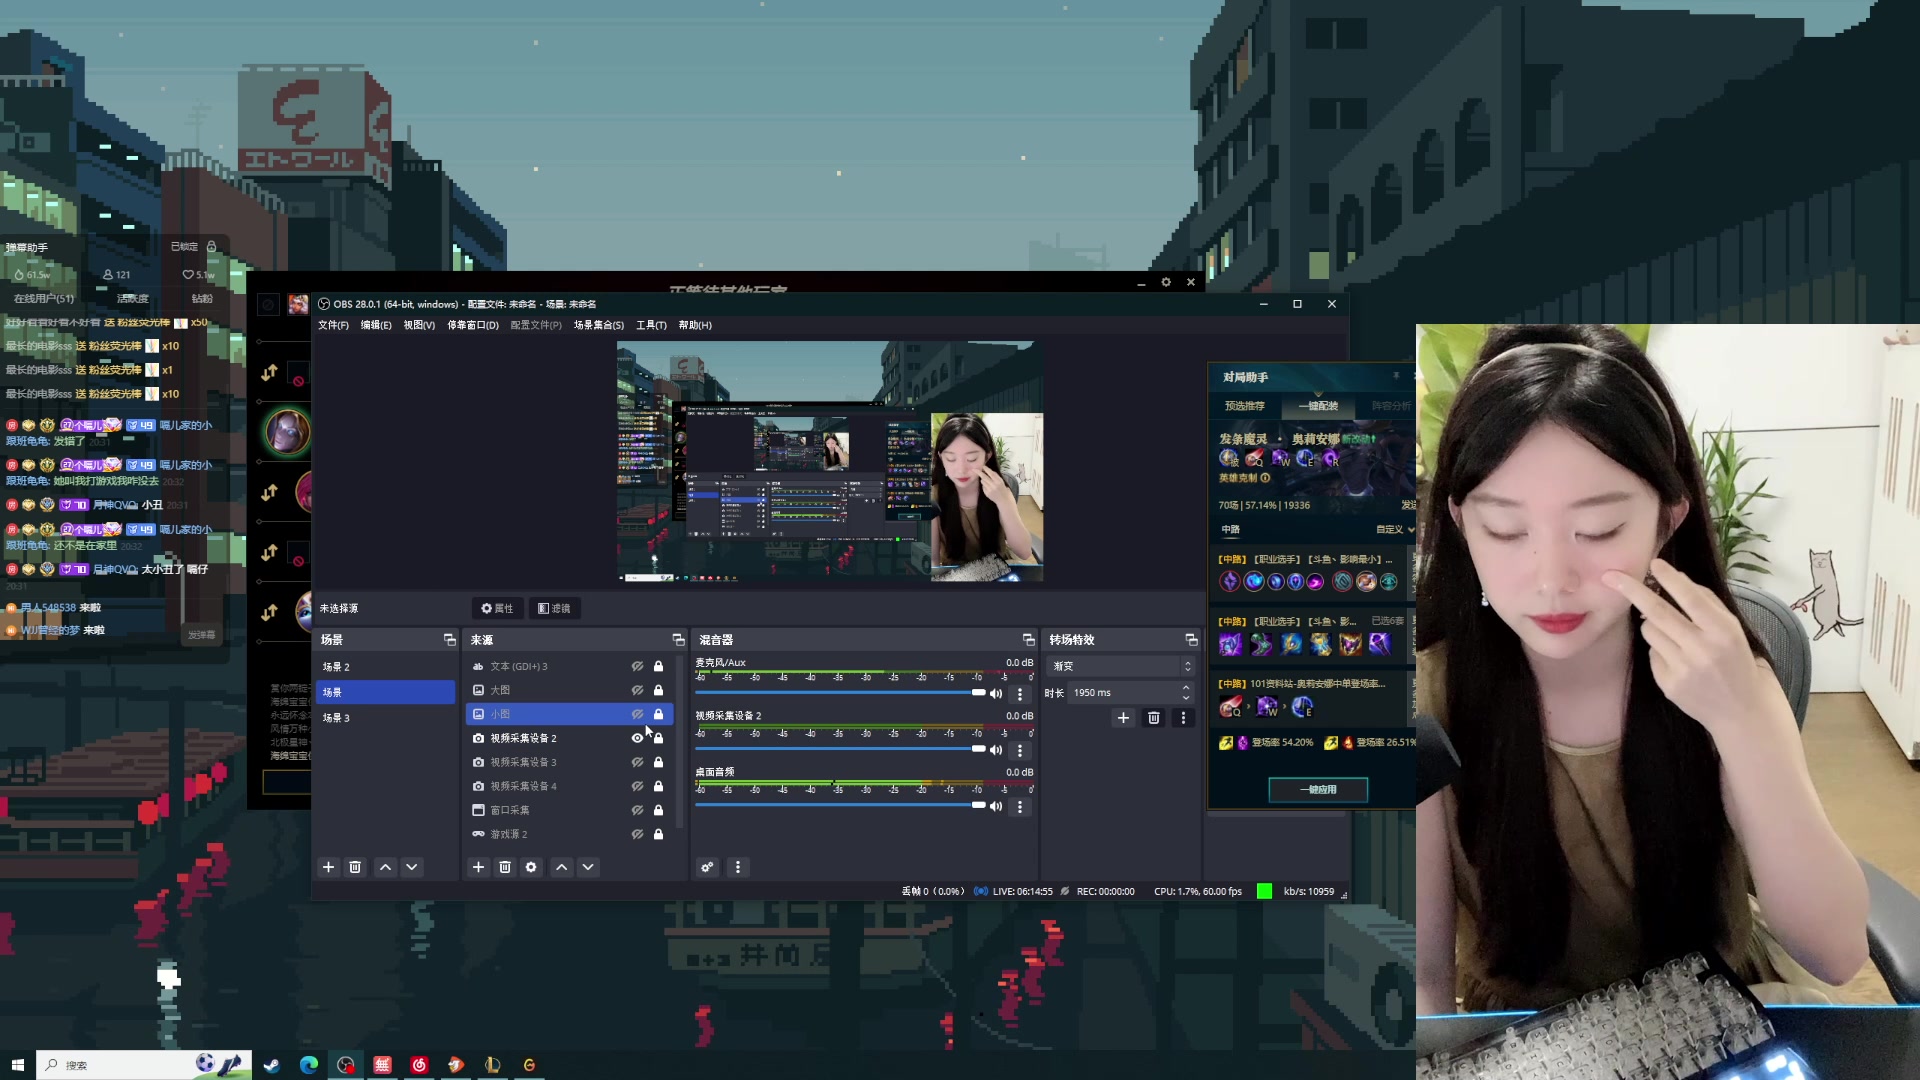Open Steam from the taskbar
Viewport: 1920px width, 1080px height.
pos(271,1065)
